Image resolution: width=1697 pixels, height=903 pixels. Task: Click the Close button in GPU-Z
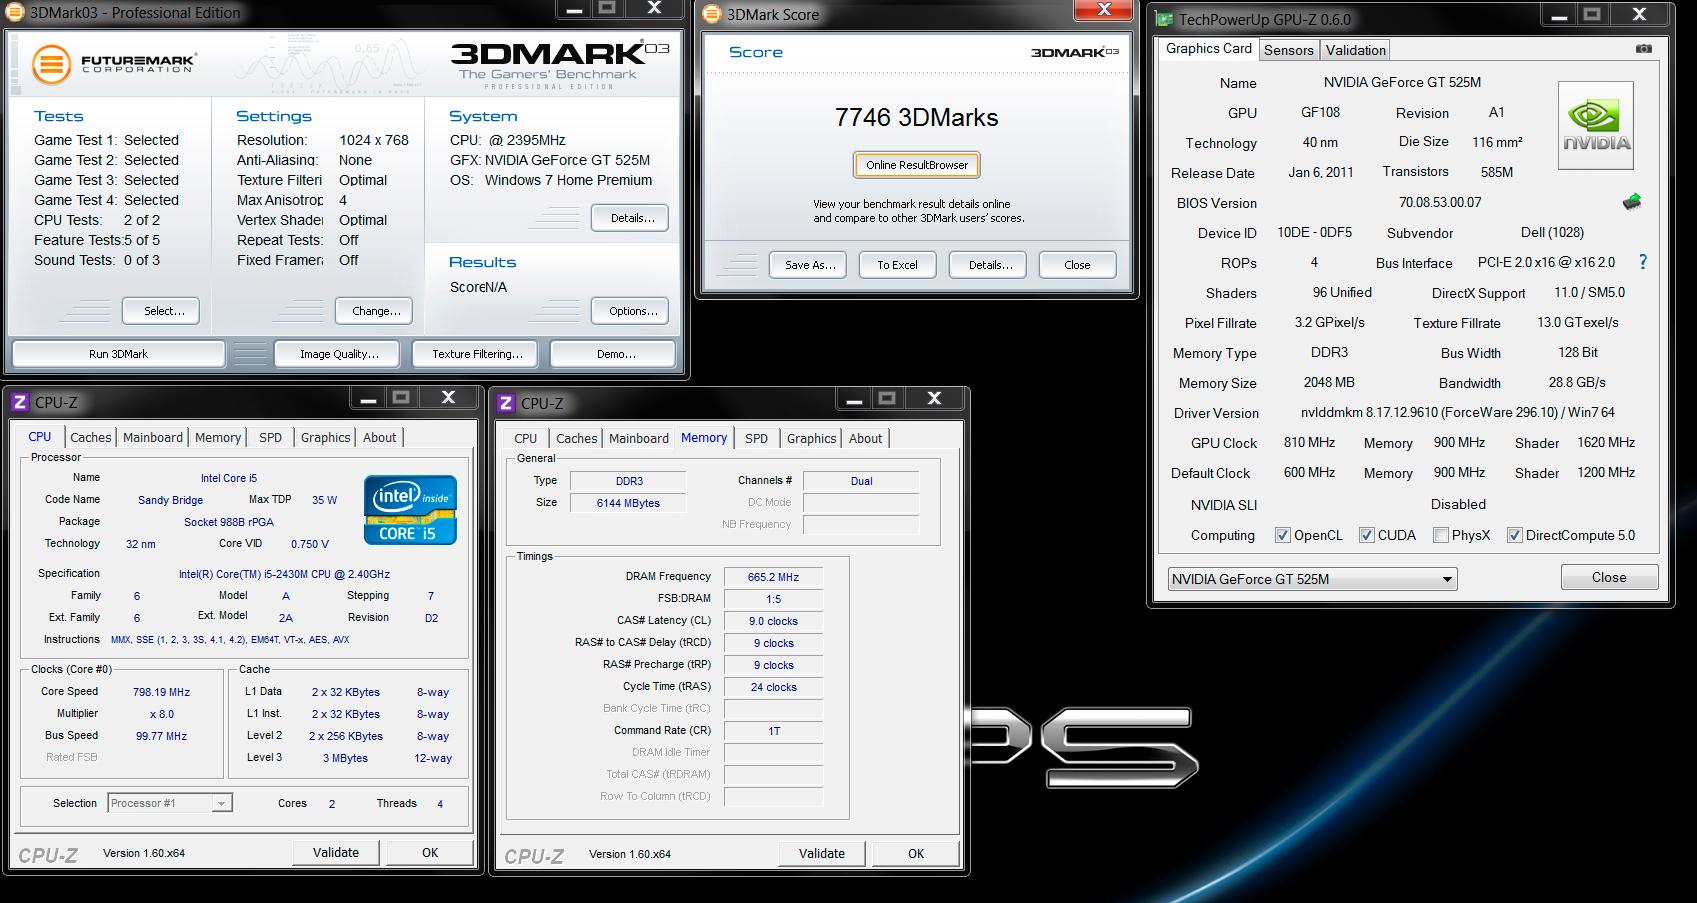click(x=1609, y=577)
